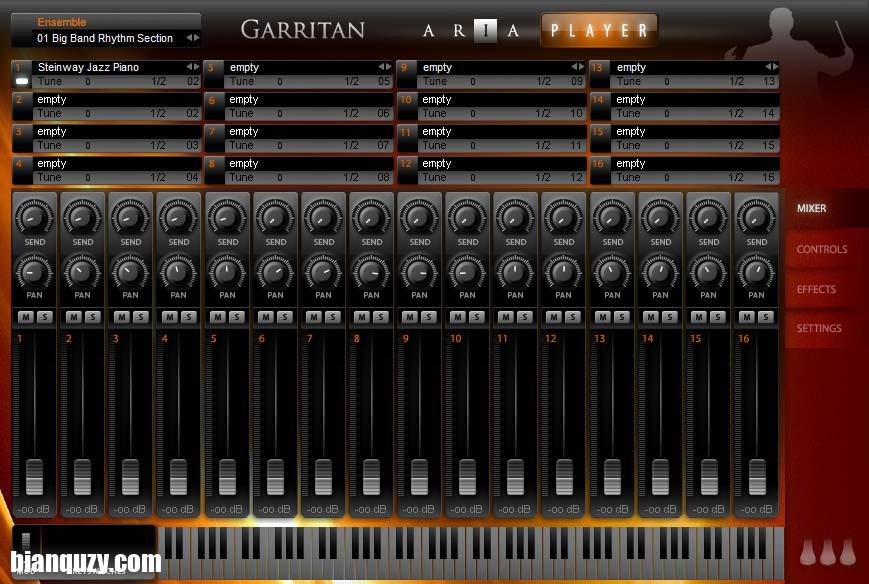Adjust the PAN knob on channel 5
Viewport: 869px width, 584px height.
pos(227,271)
